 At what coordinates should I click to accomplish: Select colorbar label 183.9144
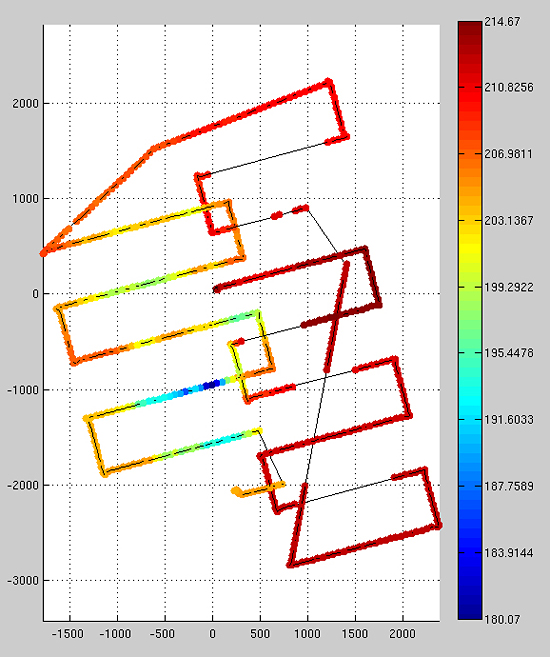coord(509,553)
